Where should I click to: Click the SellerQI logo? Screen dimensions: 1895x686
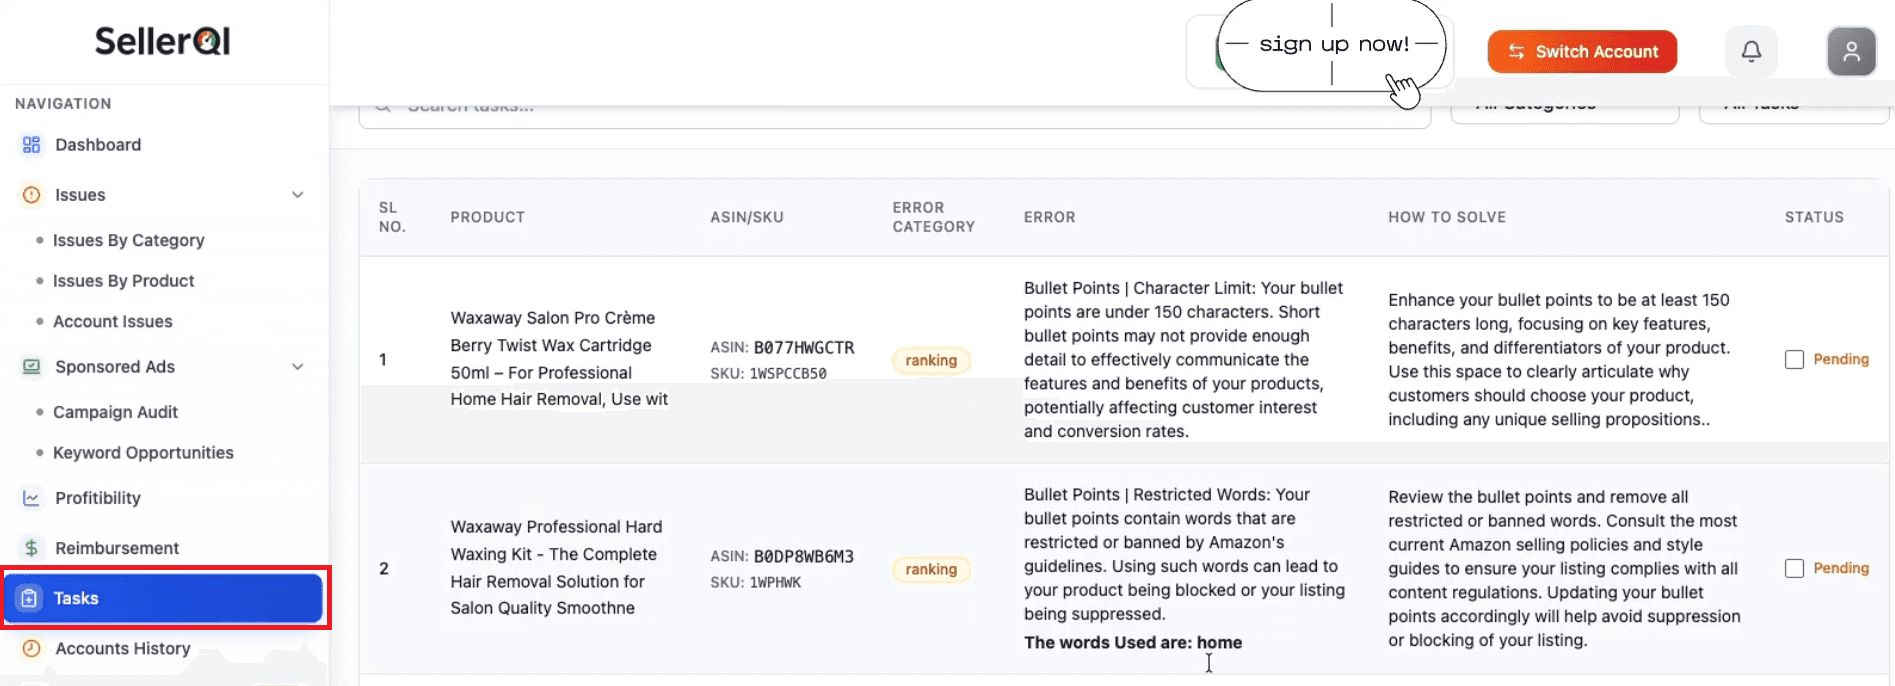(163, 41)
